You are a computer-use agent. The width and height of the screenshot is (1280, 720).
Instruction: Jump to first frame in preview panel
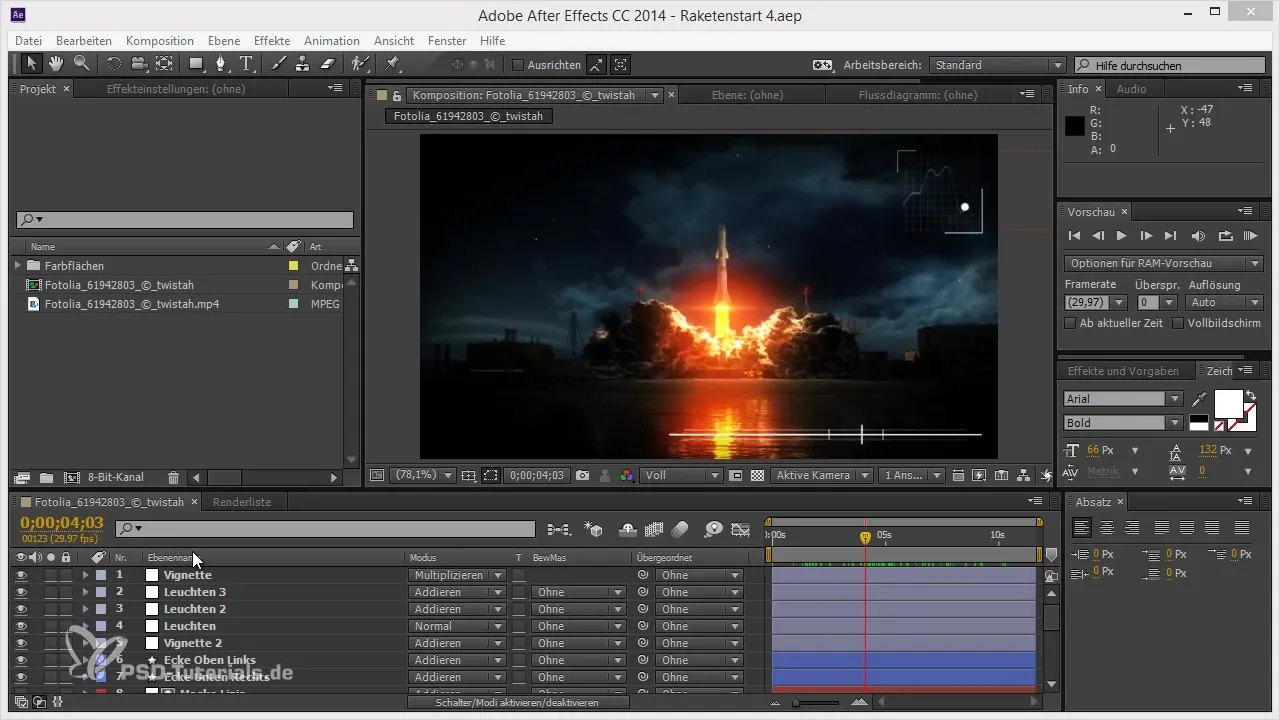click(1075, 236)
